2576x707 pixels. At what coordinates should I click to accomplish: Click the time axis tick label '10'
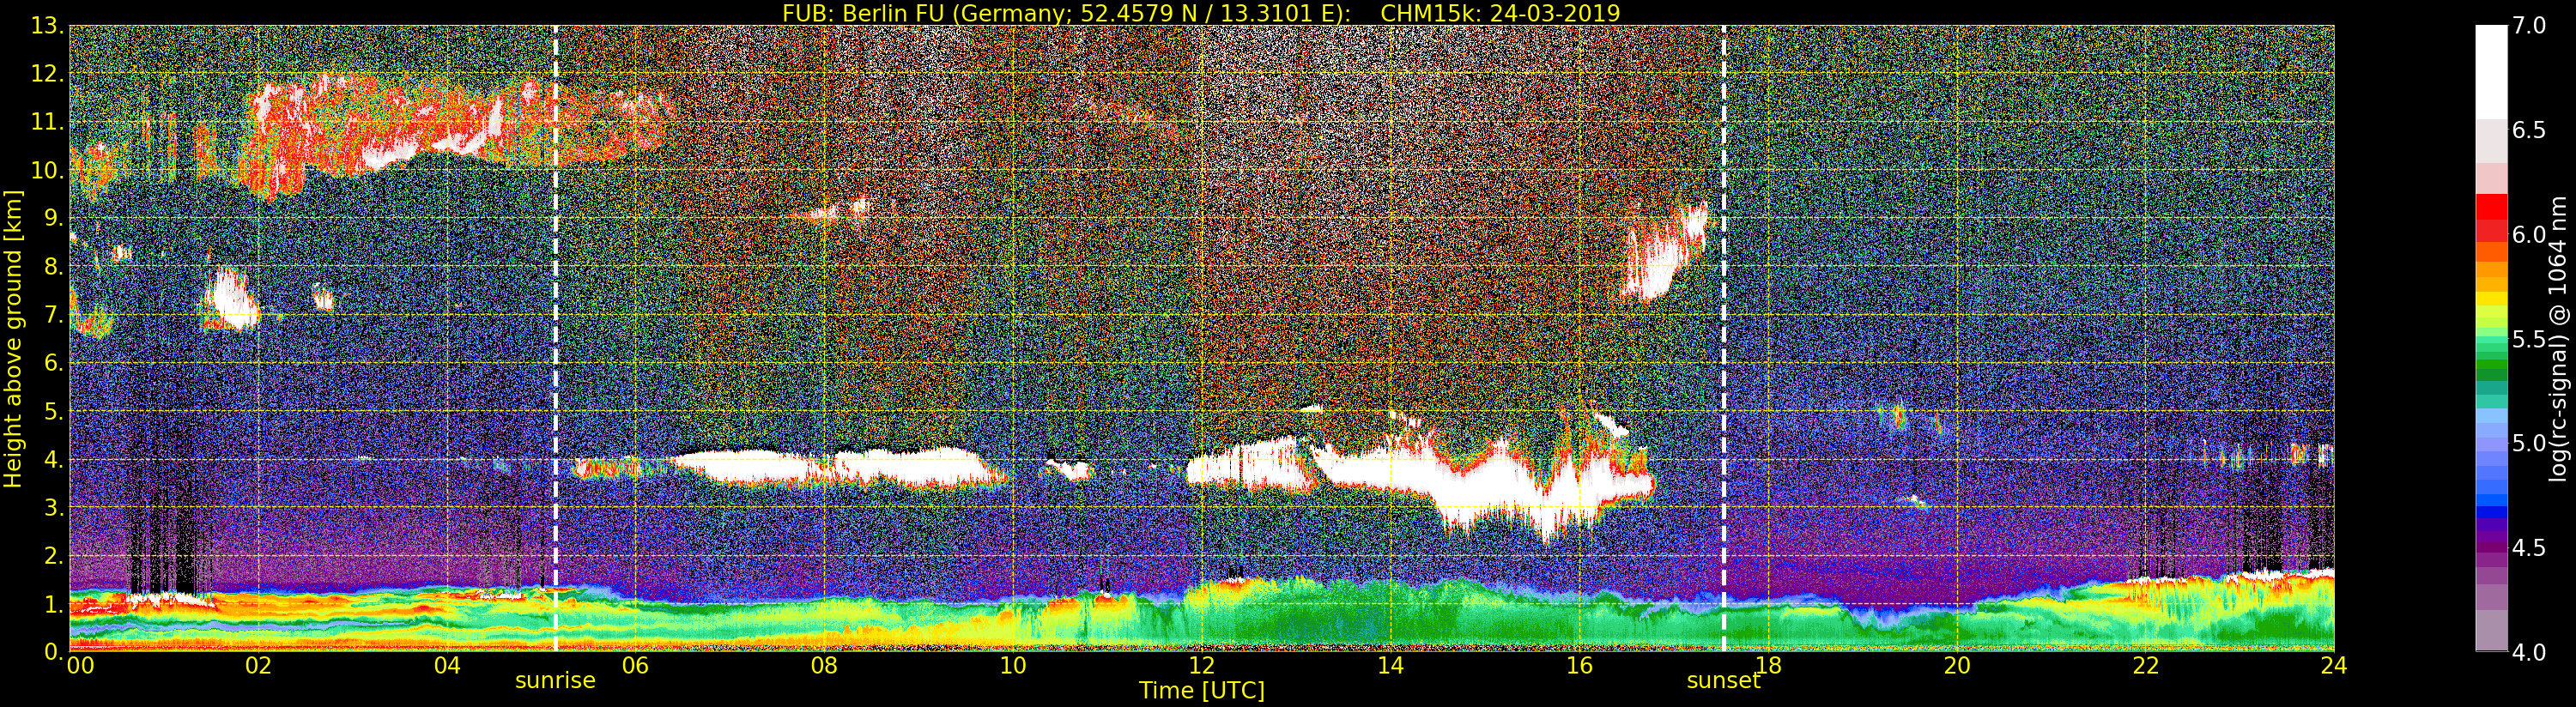click(1013, 665)
